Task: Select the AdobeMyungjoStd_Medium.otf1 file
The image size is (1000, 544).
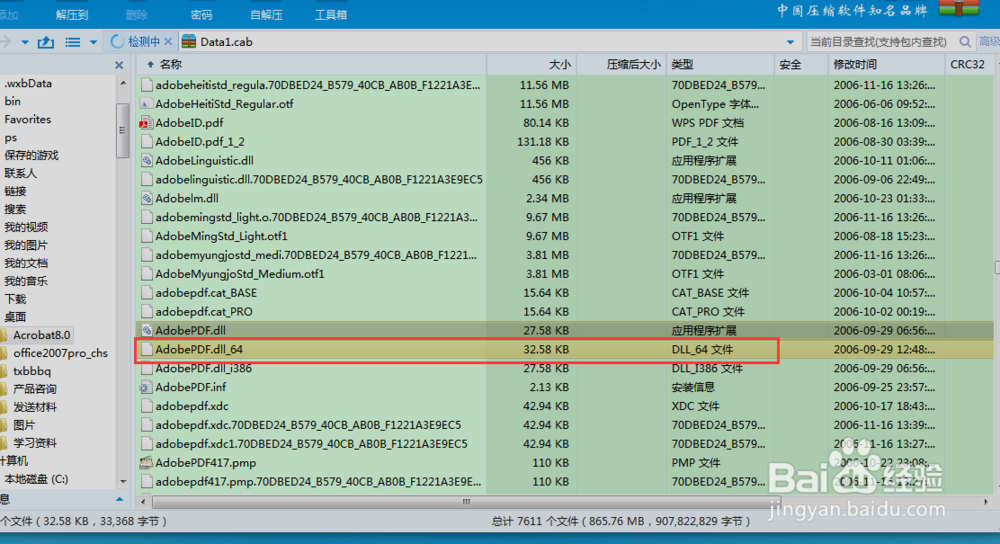Action: point(240,274)
